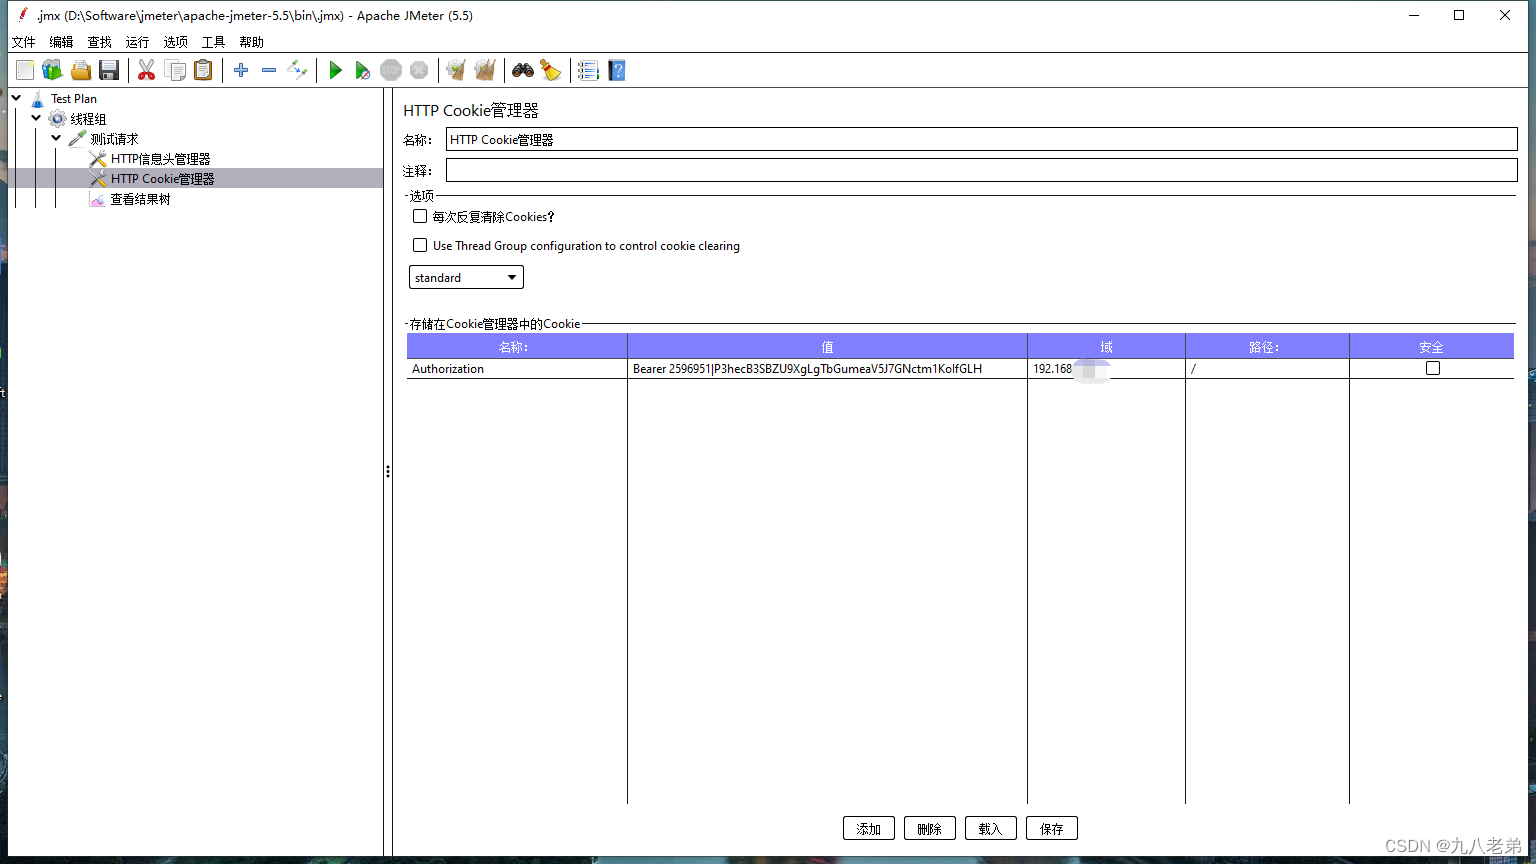Click the 名称 column header
The width and height of the screenshot is (1536, 864).
click(x=517, y=346)
